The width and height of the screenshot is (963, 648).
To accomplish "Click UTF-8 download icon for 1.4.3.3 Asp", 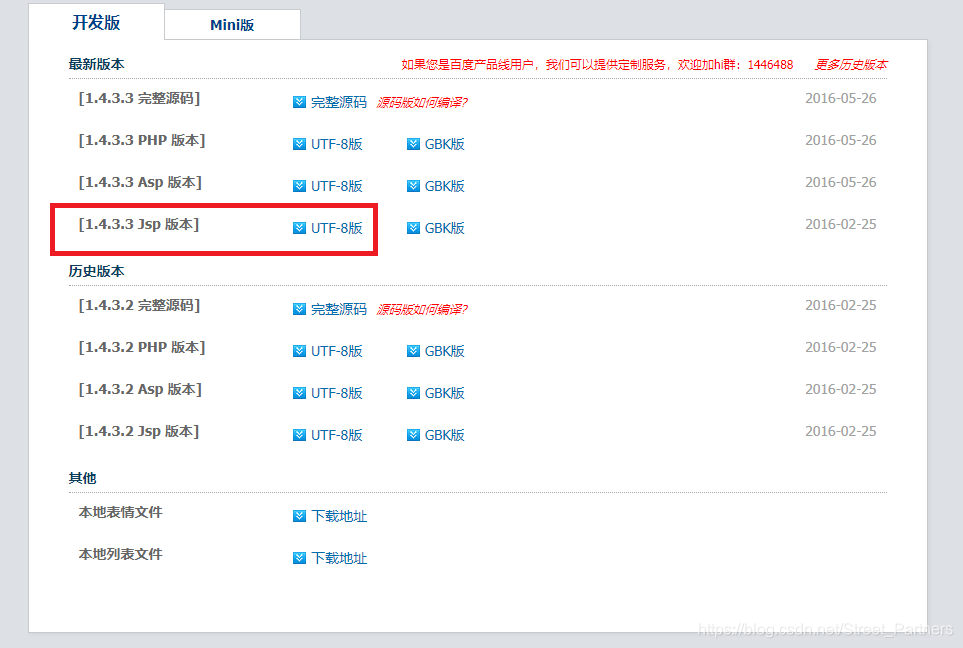I will [299, 185].
